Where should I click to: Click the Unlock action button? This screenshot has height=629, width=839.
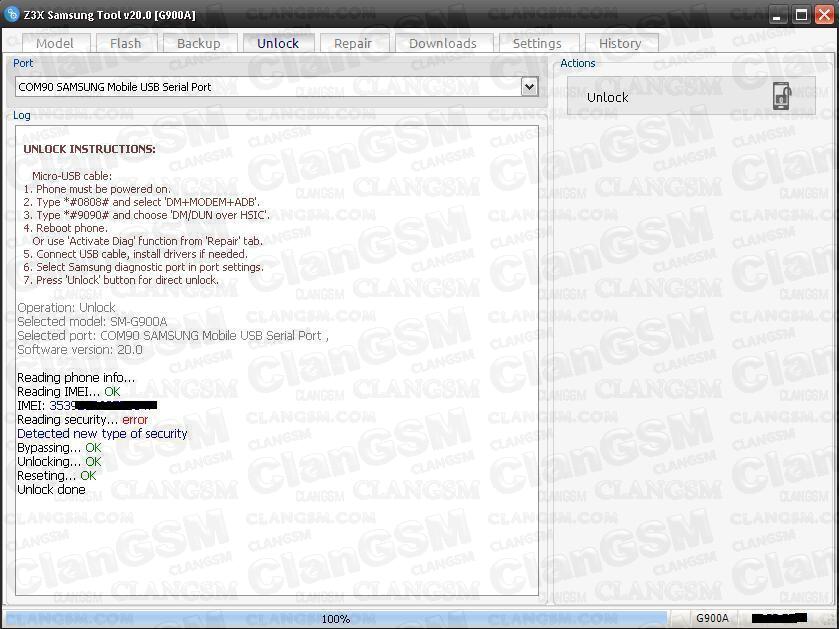click(x=691, y=96)
